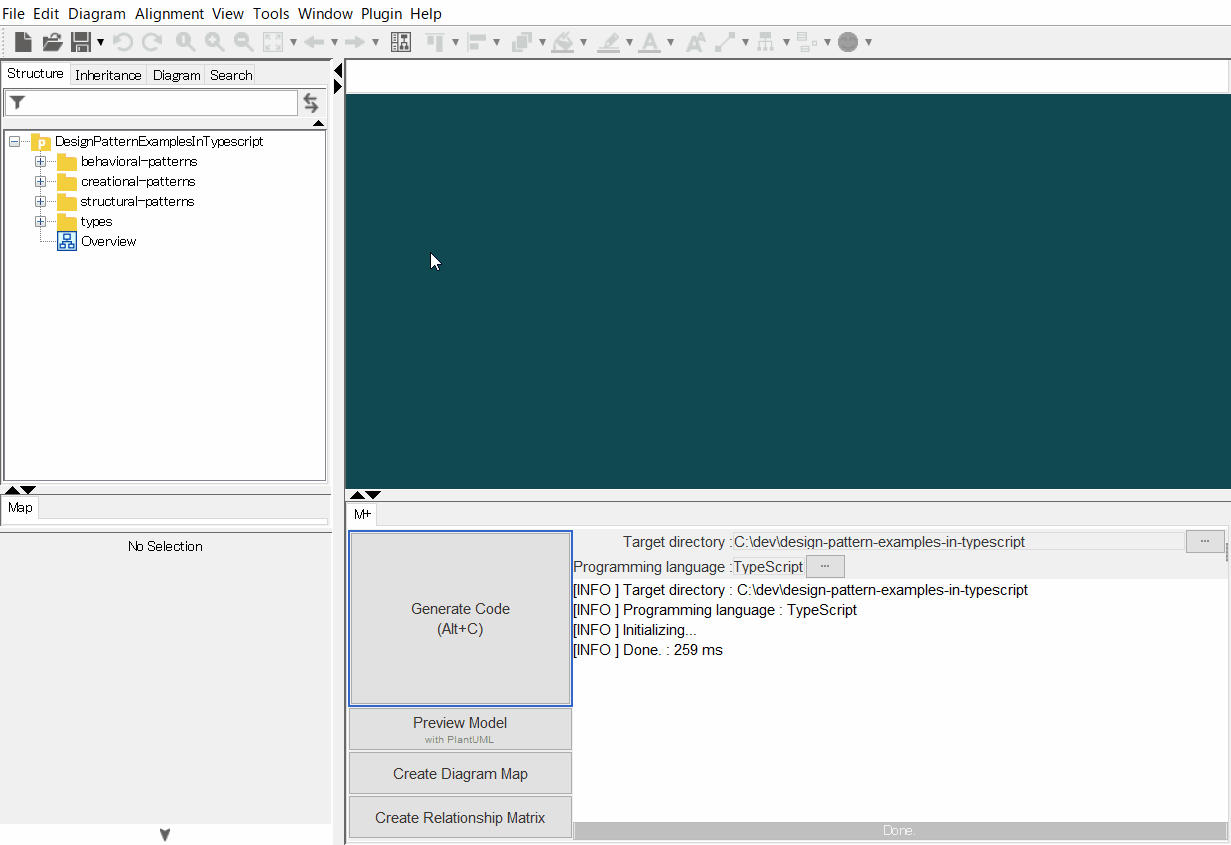Switch to the Structure tab
This screenshot has height=845, width=1231.
tap(36, 74)
